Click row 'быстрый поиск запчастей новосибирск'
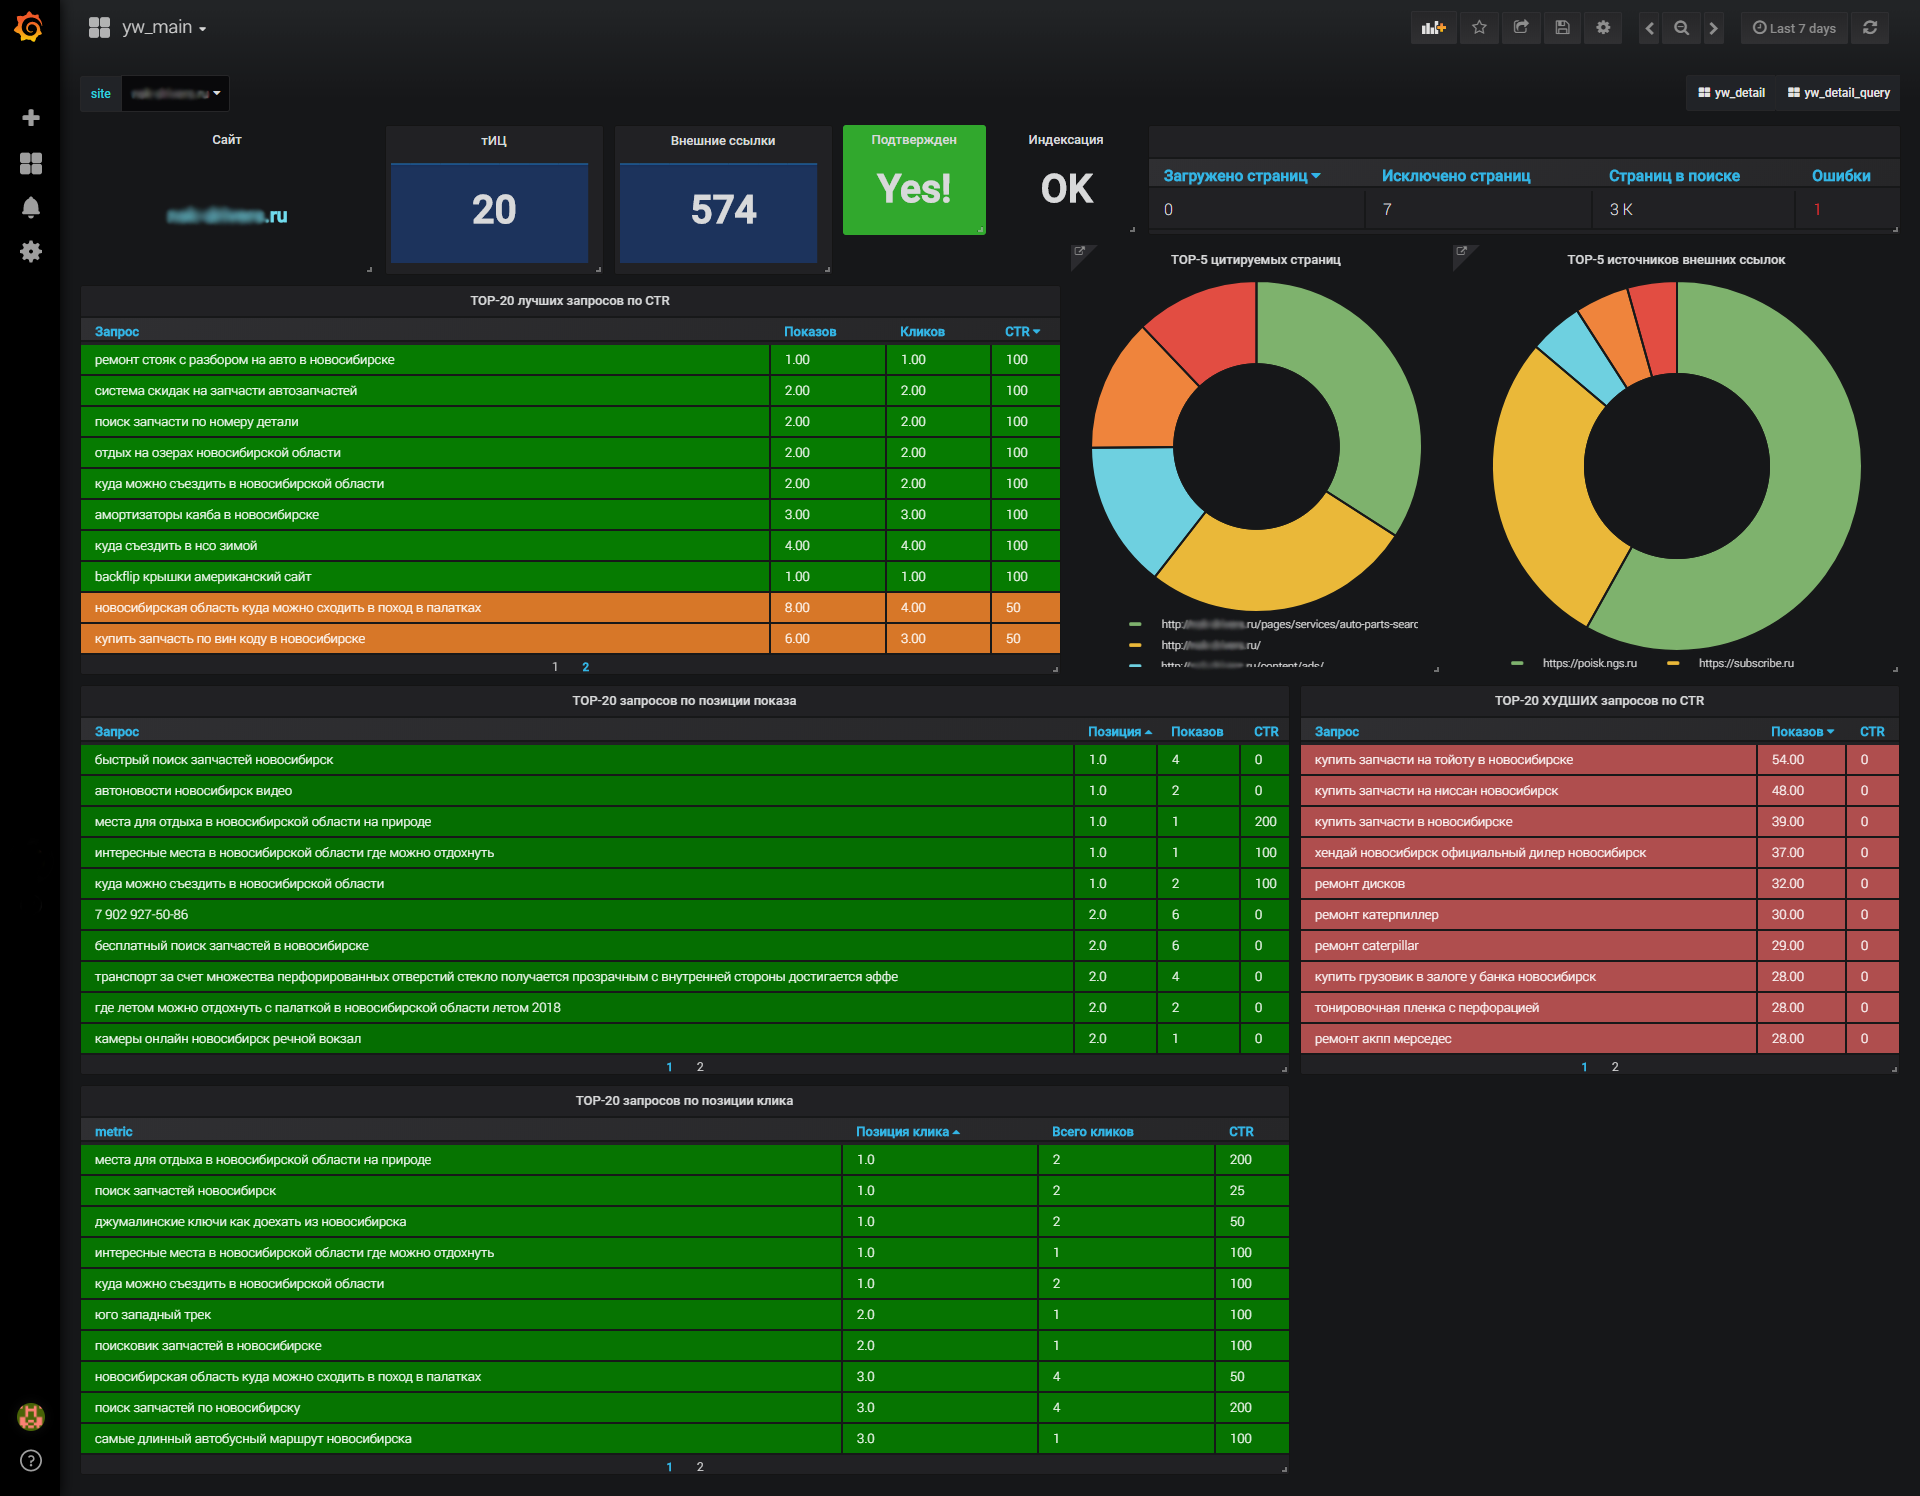 (x=684, y=760)
